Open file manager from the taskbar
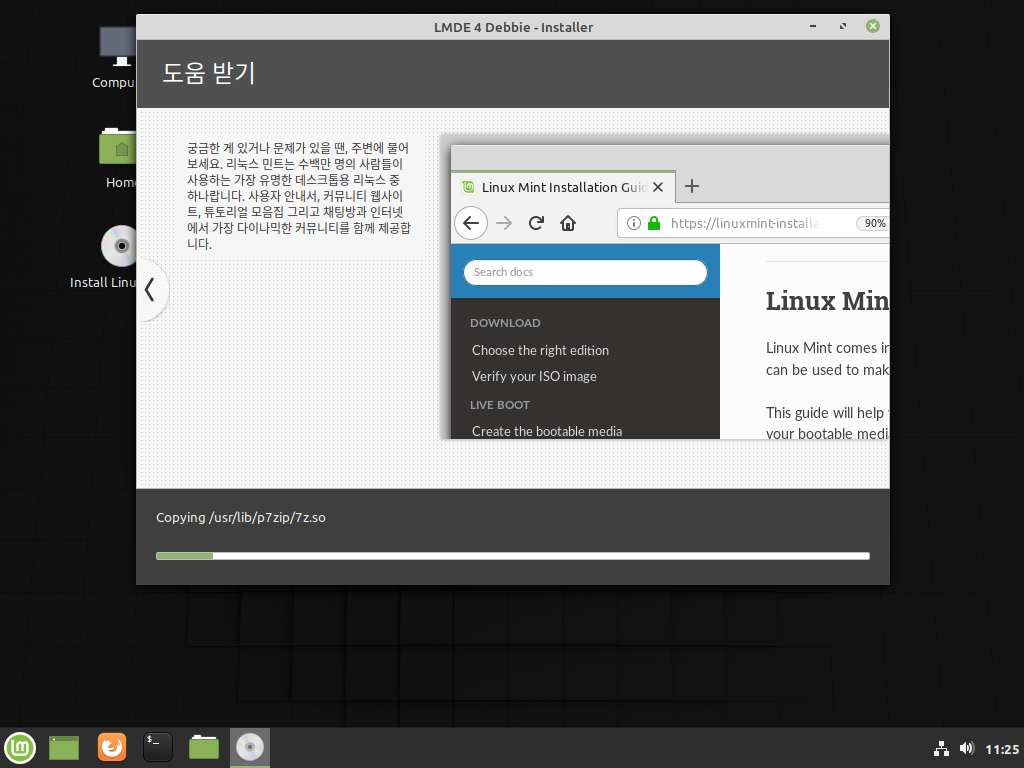 tap(204, 748)
